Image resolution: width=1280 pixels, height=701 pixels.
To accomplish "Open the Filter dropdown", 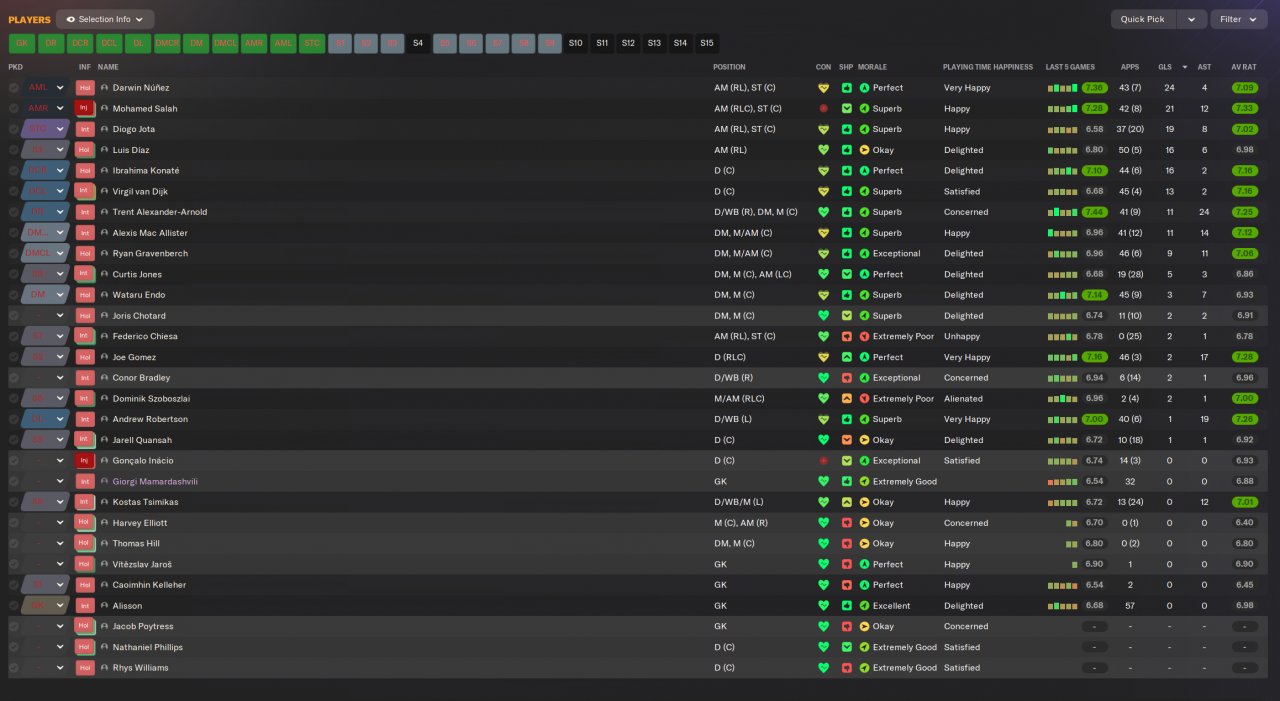I will click(1238, 19).
